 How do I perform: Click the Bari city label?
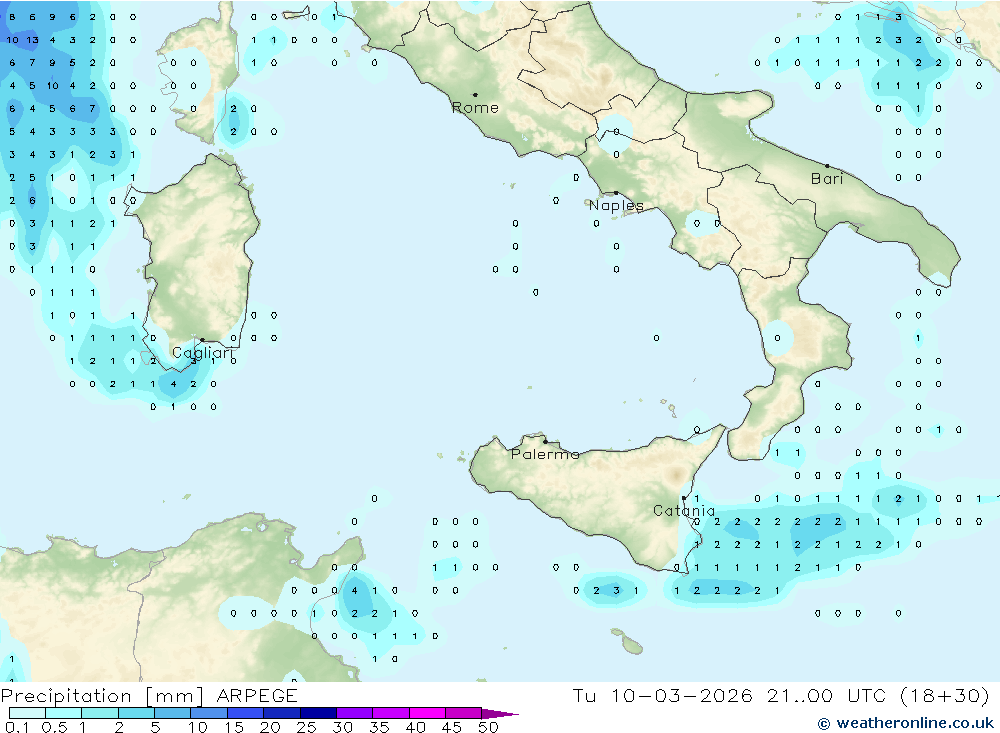[827, 179]
